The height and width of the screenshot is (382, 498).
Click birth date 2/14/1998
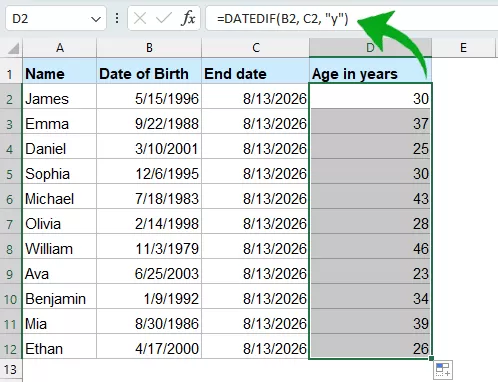(149, 221)
